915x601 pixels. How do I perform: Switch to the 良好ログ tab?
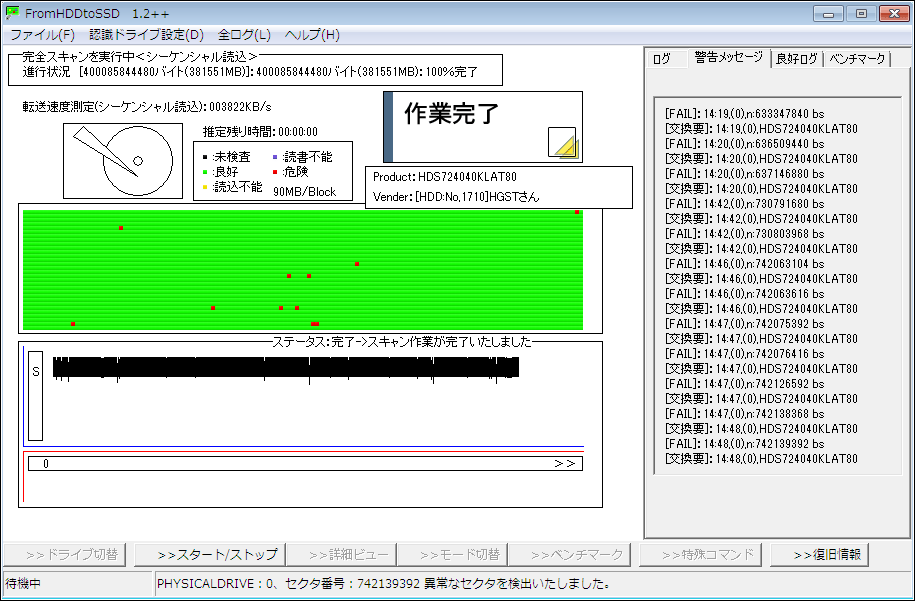[x=797, y=59]
